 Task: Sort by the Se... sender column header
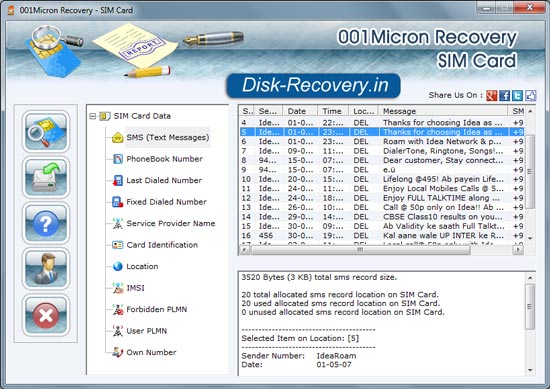pyautogui.click(x=268, y=111)
